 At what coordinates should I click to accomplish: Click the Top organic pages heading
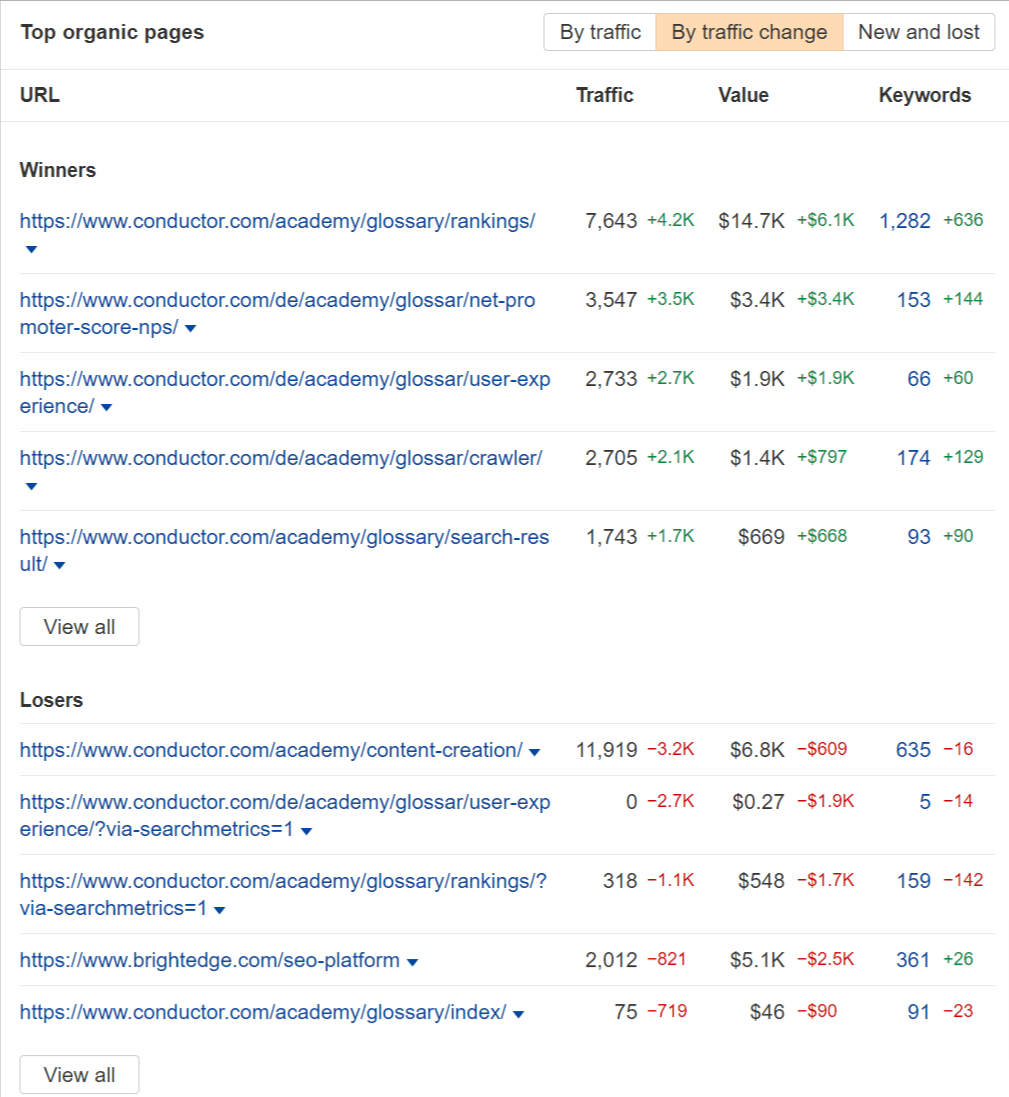[x=111, y=32]
